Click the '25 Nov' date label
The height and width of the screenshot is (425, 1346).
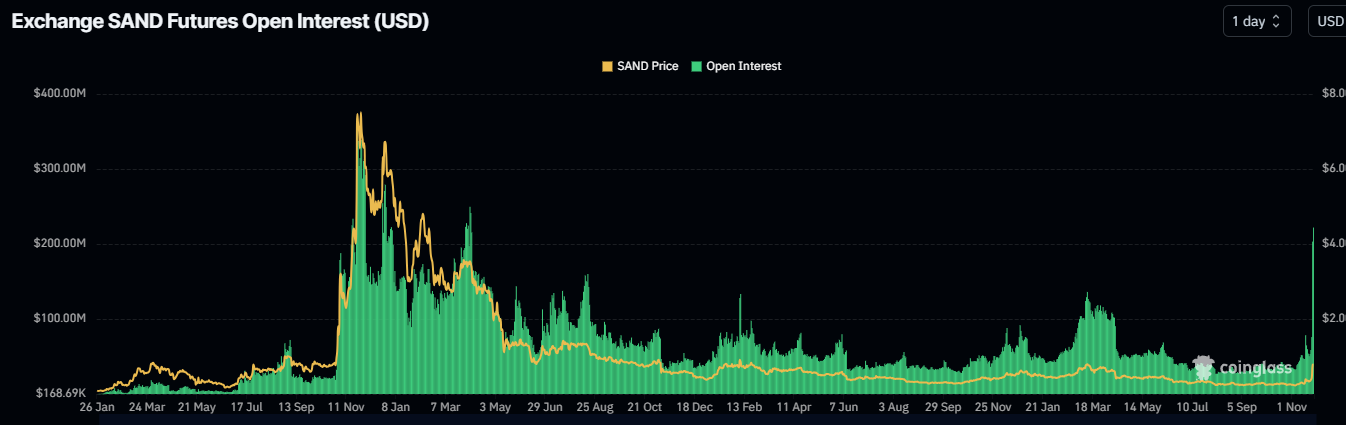coord(994,408)
